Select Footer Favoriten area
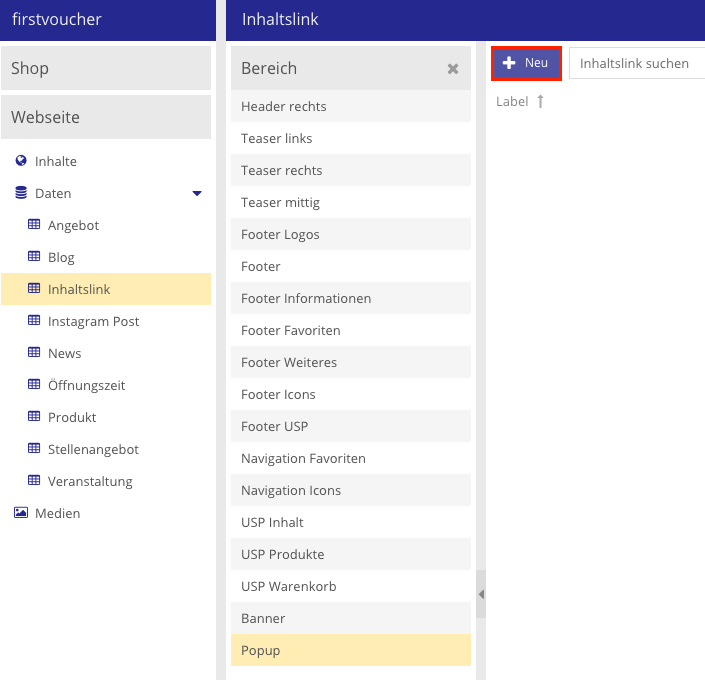 [351, 330]
